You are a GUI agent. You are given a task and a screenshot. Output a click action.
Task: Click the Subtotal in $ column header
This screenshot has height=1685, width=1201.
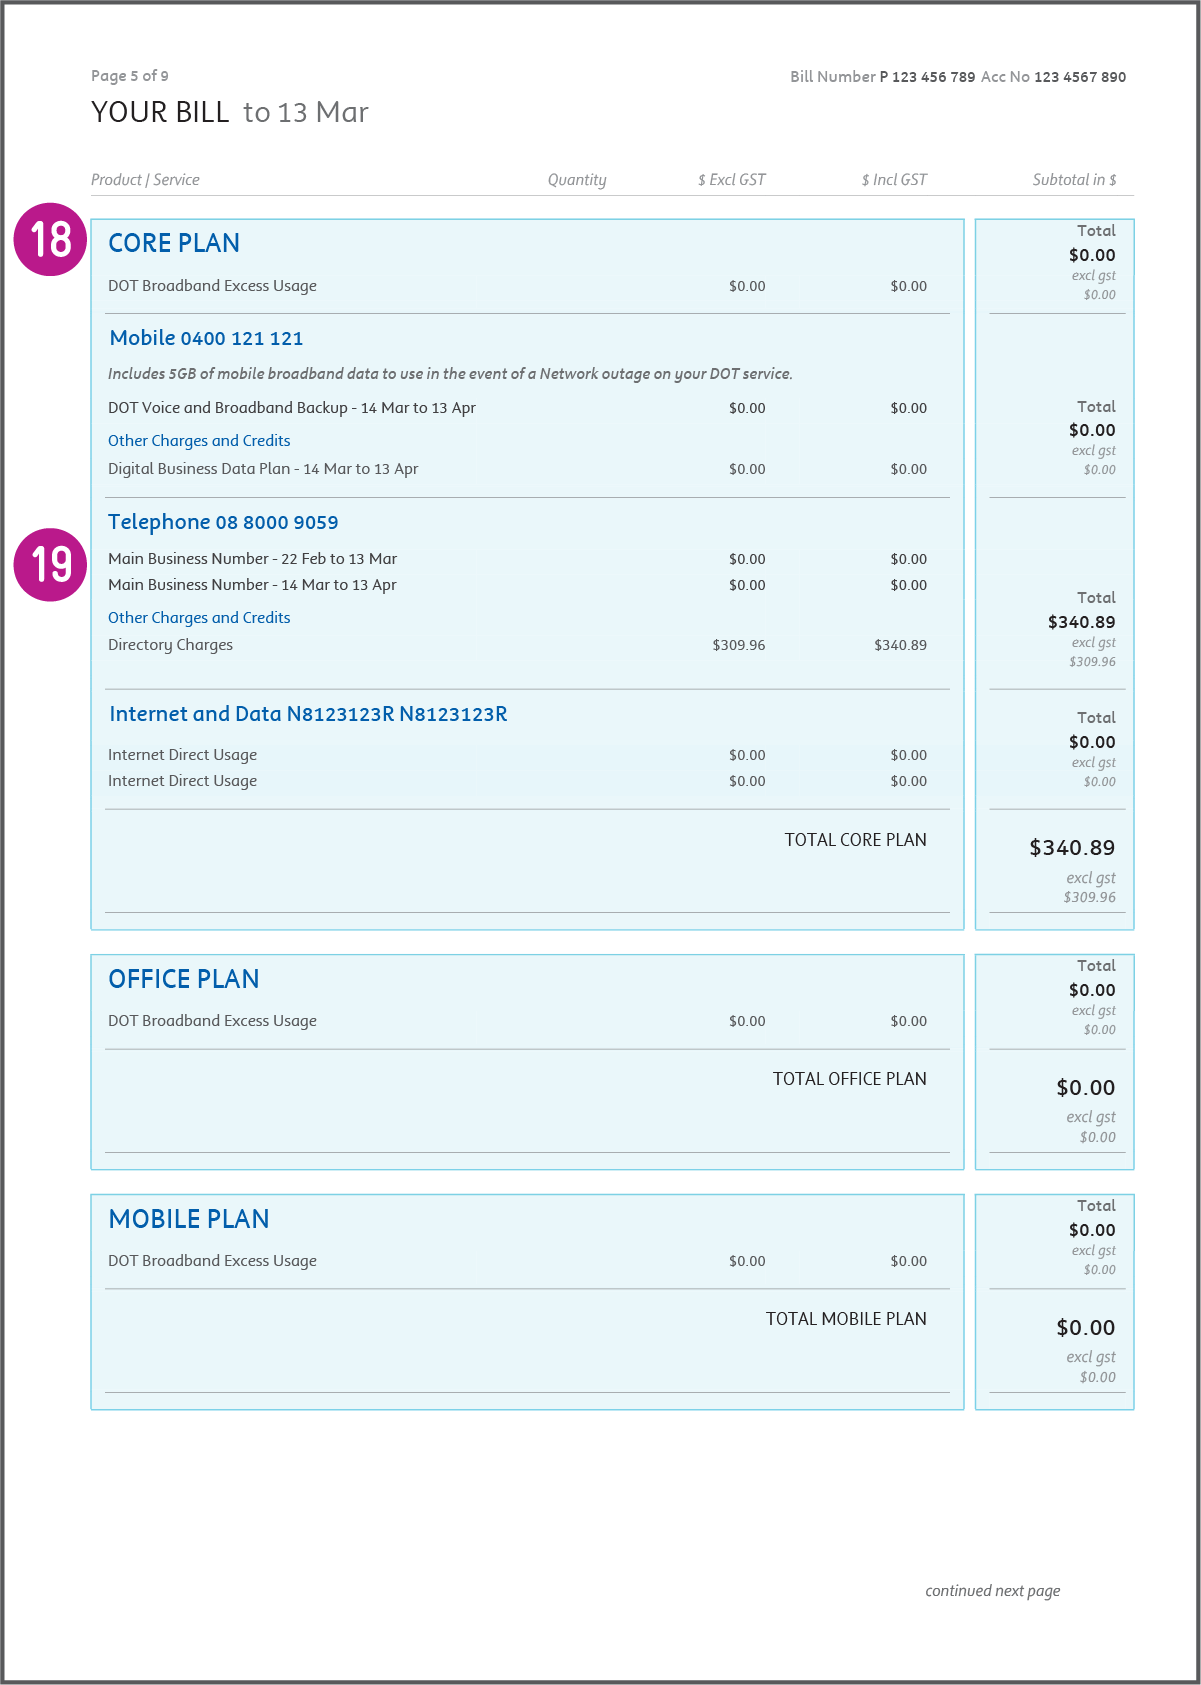click(x=1075, y=180)
